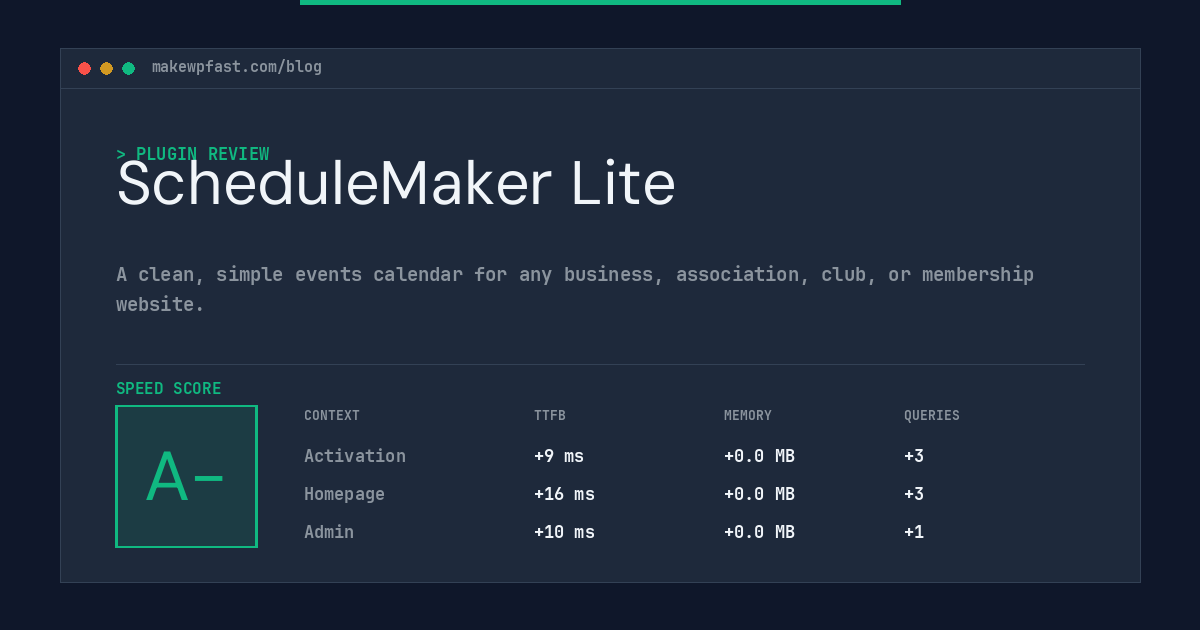Viewport: 1200px width, 630px height.
Task: Click the Homepage row queries value +3
Action: (x=914, y=494)
